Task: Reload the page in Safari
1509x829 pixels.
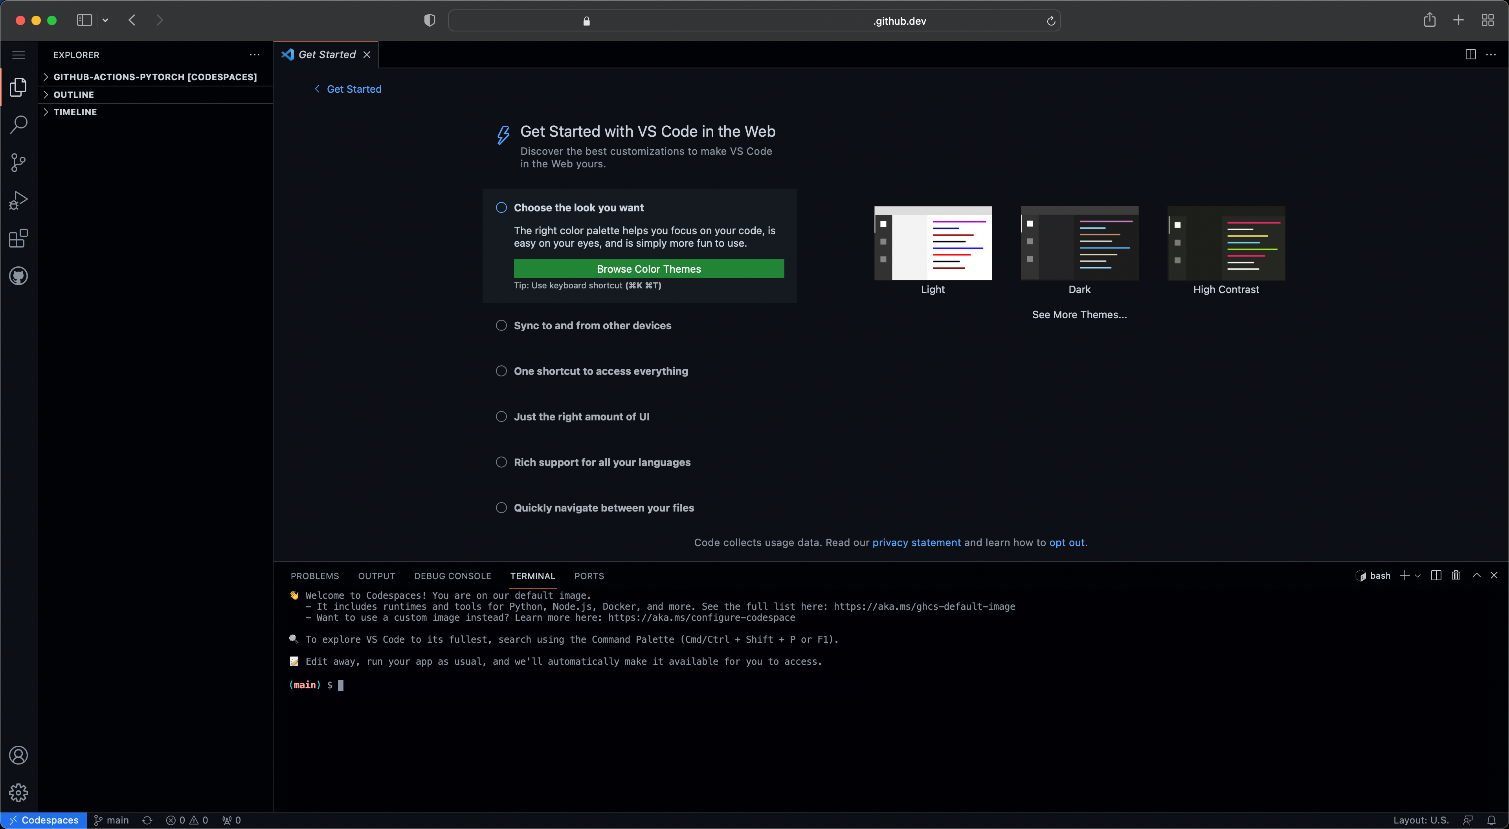Action: (x=1051, y=21)
